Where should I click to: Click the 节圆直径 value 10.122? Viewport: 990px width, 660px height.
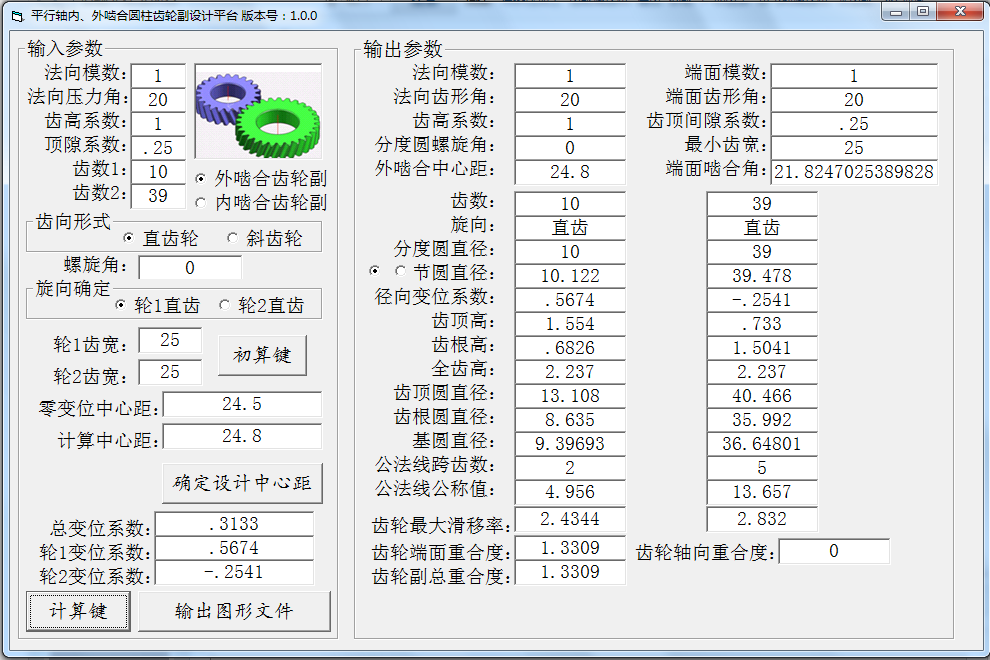[570, 276]
